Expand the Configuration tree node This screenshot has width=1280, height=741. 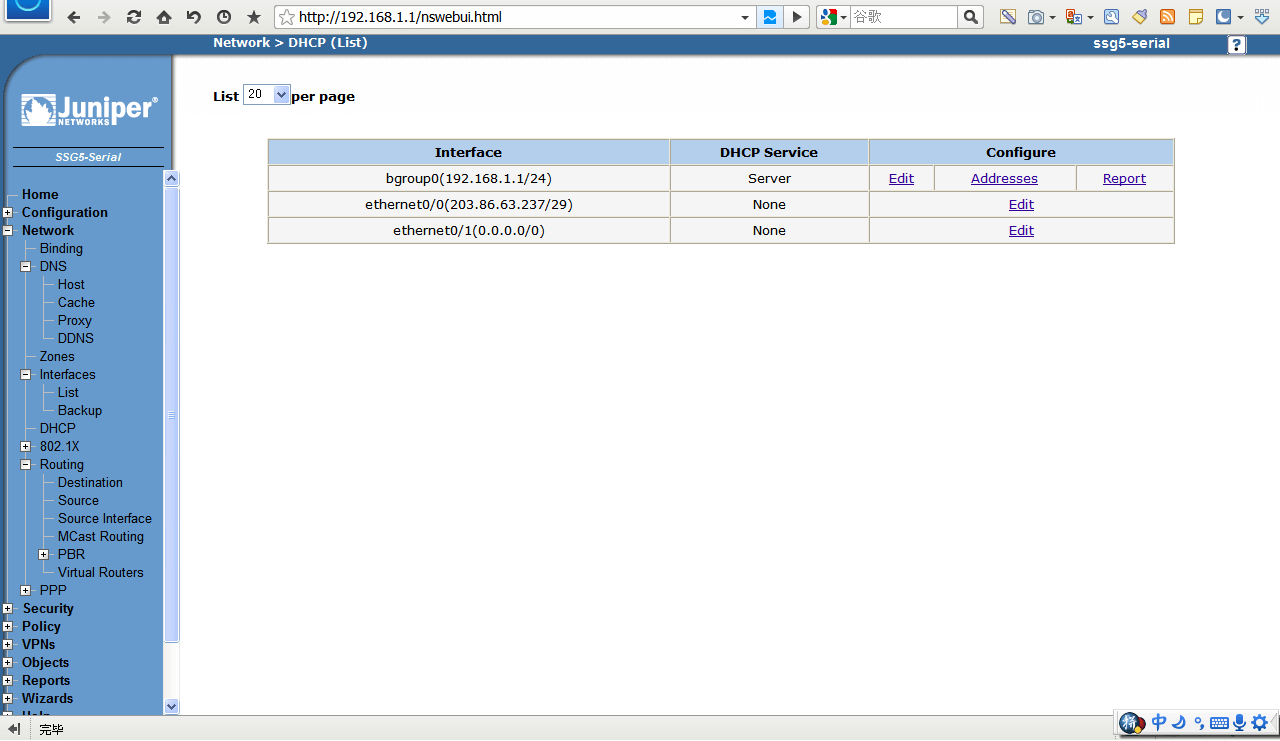8,213
